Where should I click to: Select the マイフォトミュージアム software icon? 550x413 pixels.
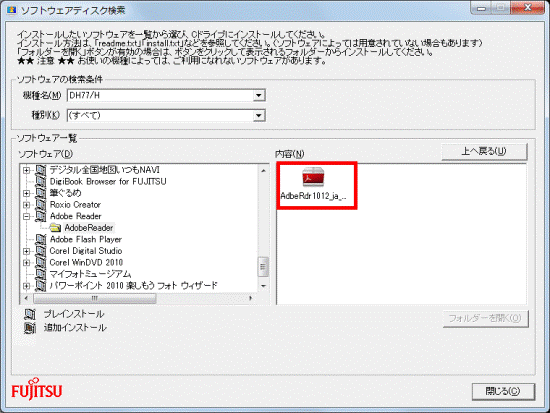point(41,274)
